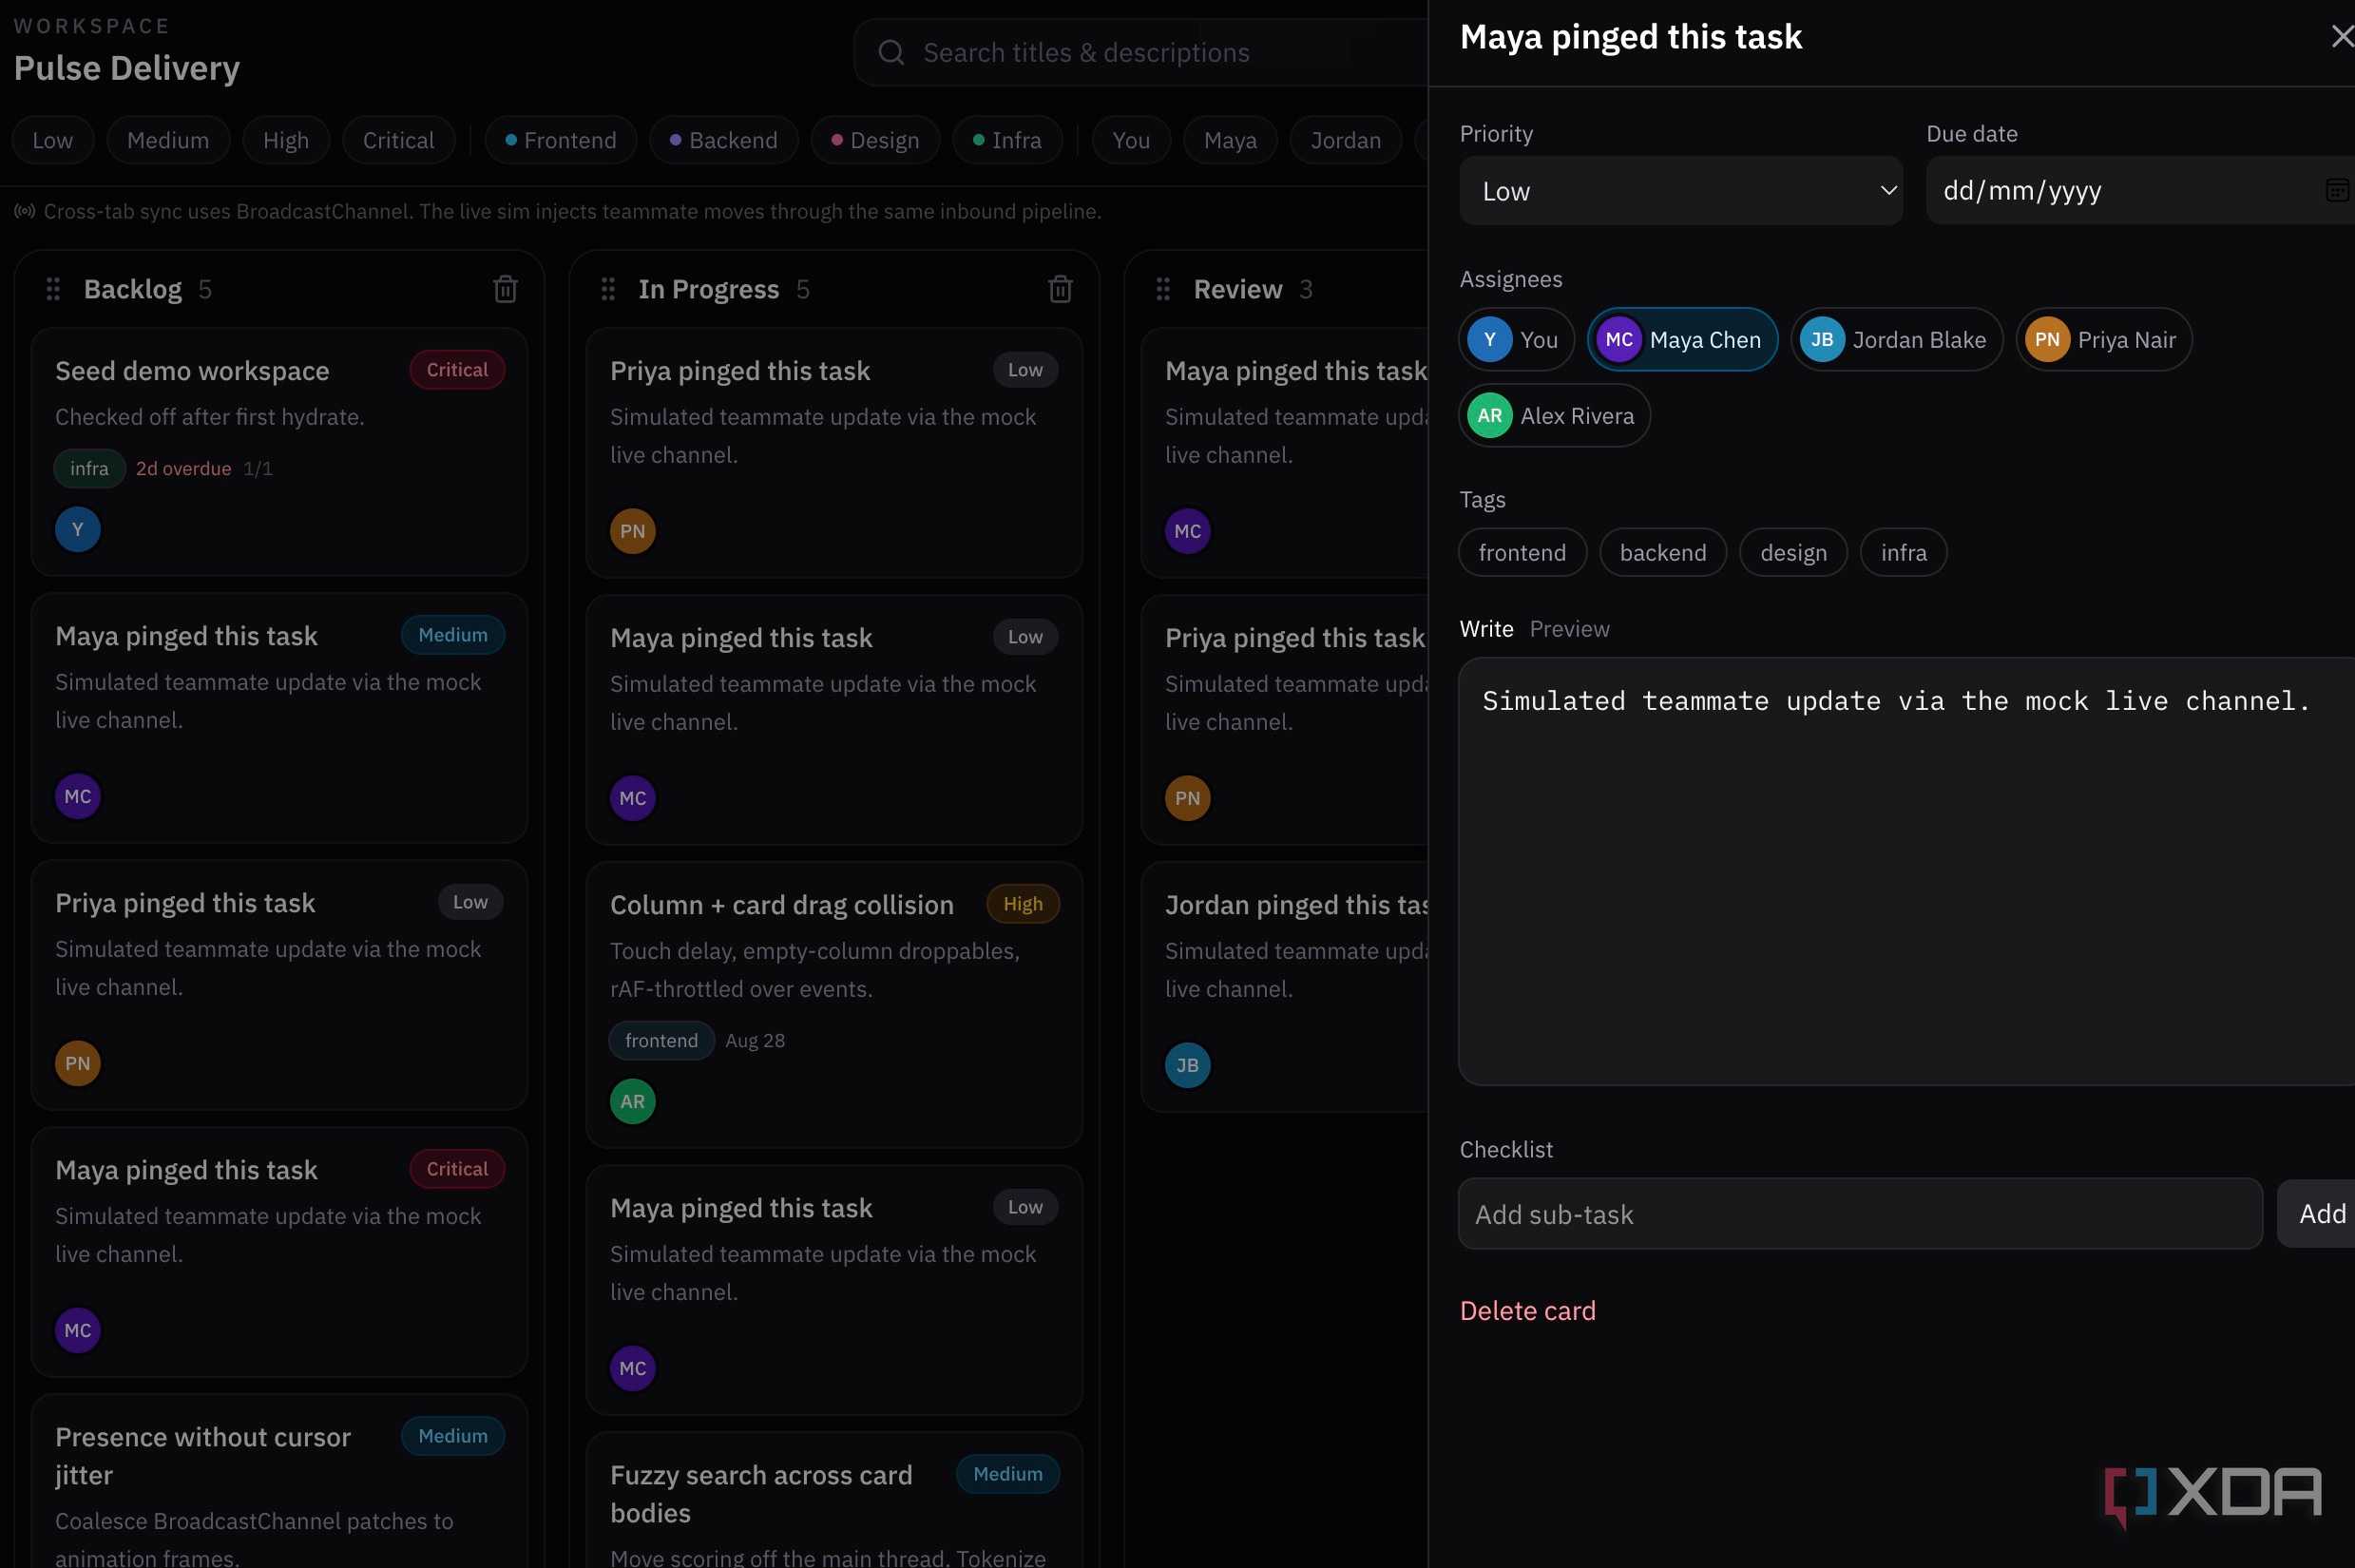Click the broadcast sync icon beside Cross-tab sync note
This screenshot has height=1568, width=2355.
point(25,211)
